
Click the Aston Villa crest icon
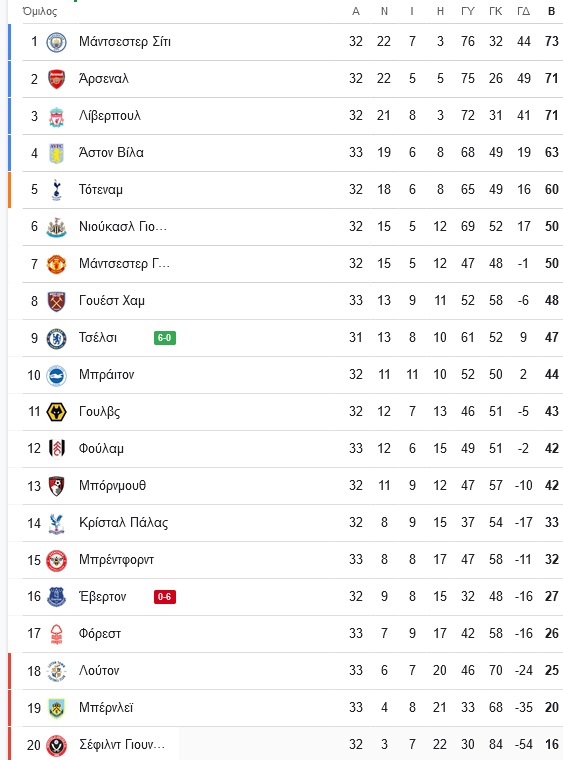pos(56,153)
